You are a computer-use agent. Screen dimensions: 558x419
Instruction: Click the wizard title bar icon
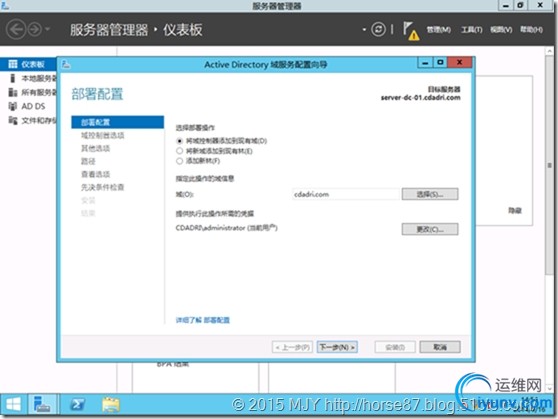66,64
